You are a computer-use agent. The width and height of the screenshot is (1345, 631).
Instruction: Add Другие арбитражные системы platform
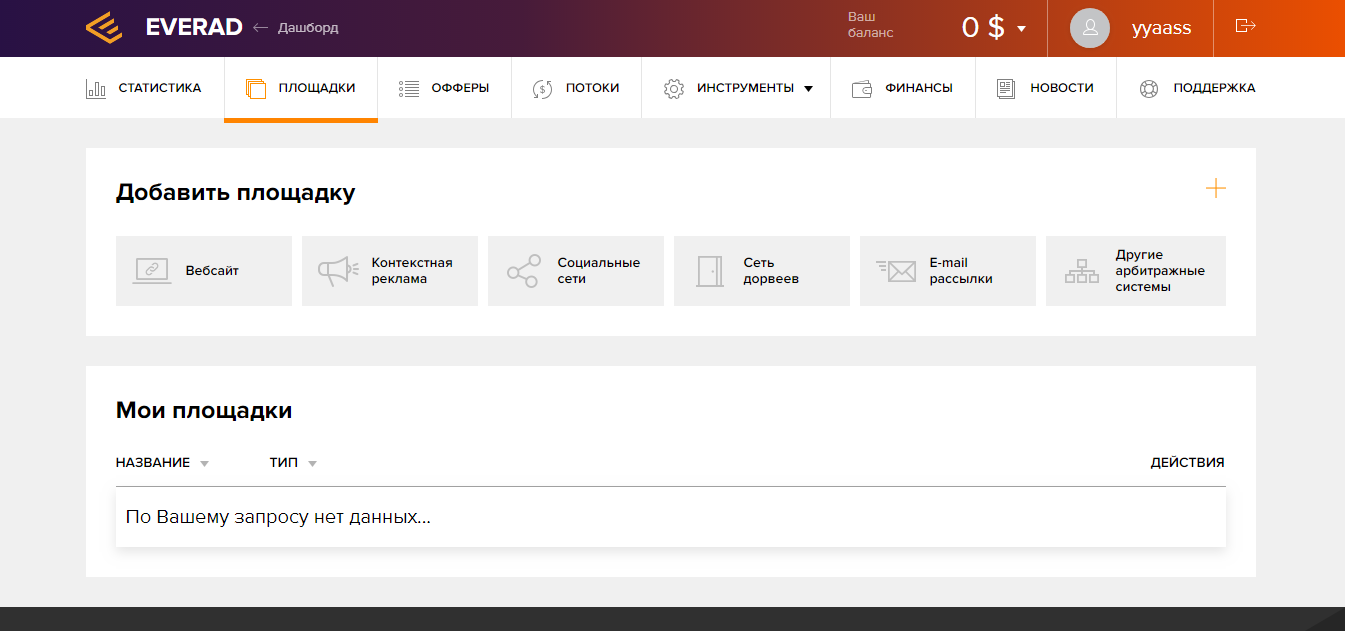(x=1136, y=271)
